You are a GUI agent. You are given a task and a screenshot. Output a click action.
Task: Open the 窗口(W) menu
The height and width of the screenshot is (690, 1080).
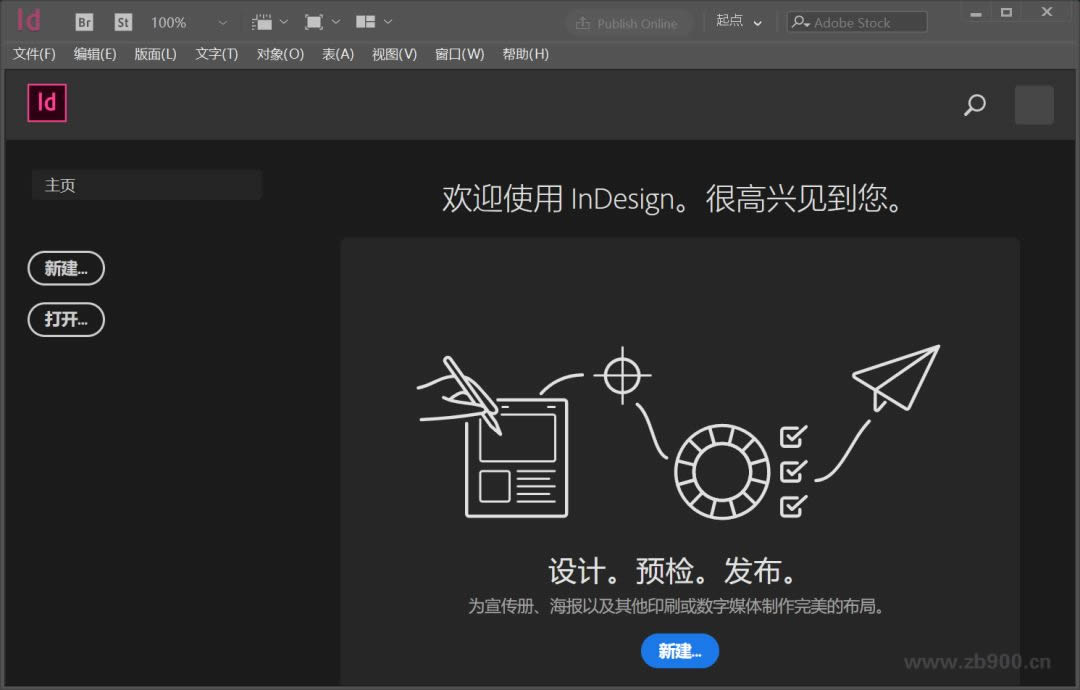tap(459, 54)
